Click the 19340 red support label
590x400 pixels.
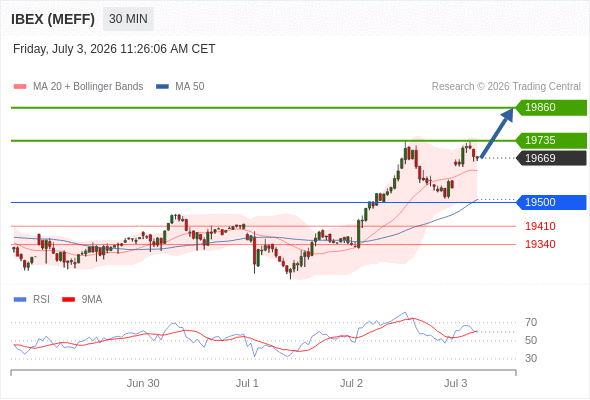540,244
